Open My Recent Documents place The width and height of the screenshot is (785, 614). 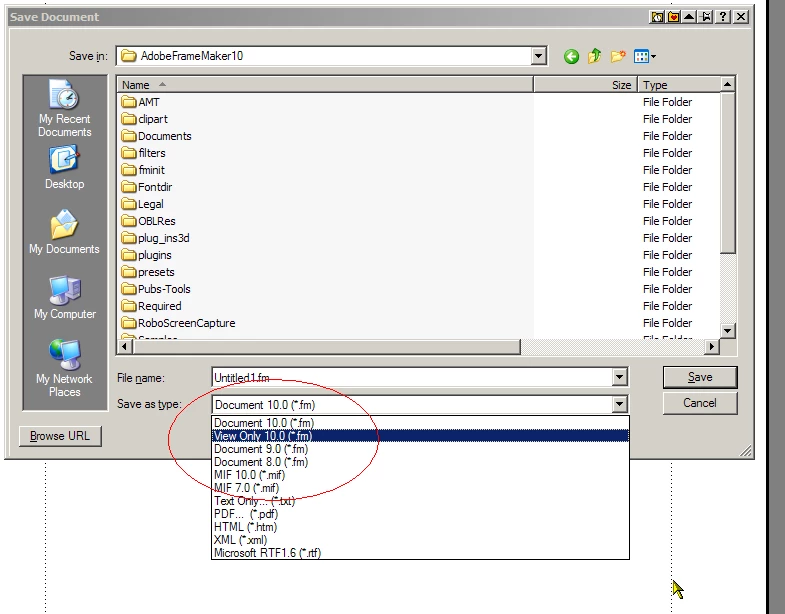65,109
